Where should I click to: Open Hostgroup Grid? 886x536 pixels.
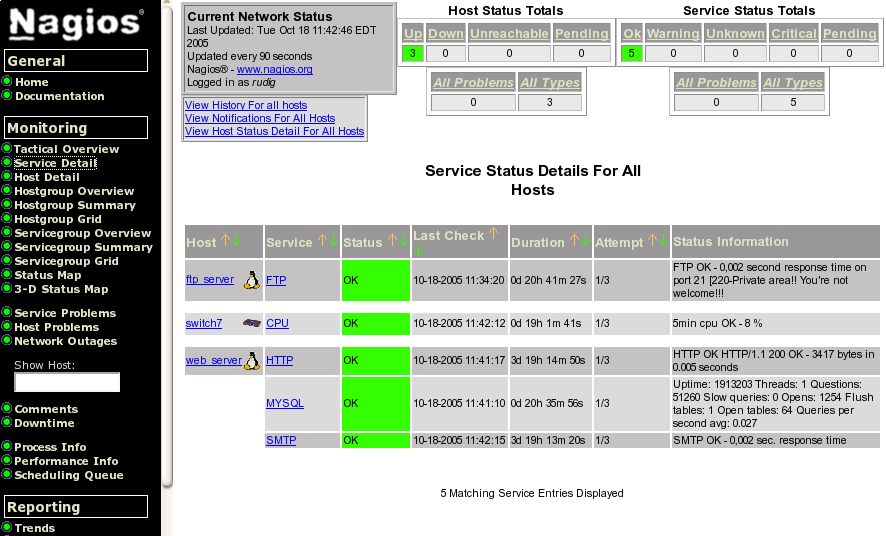58,219
